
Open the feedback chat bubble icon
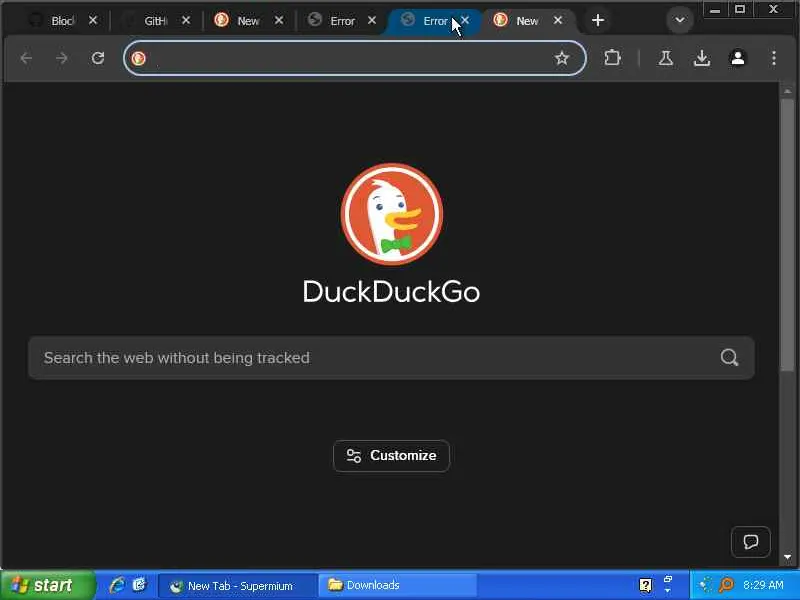click(x=751, y=542)
